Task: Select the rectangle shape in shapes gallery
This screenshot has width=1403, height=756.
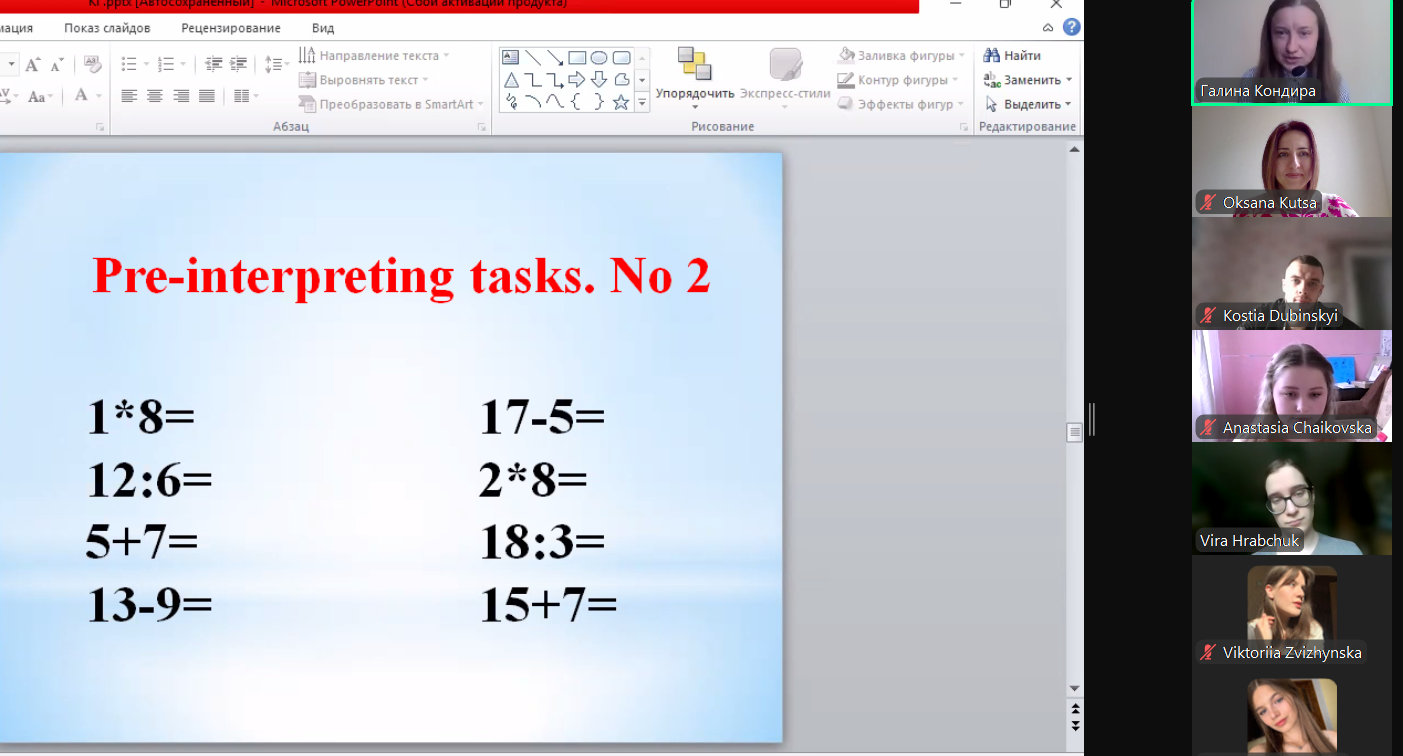Action: coord(577,57)
